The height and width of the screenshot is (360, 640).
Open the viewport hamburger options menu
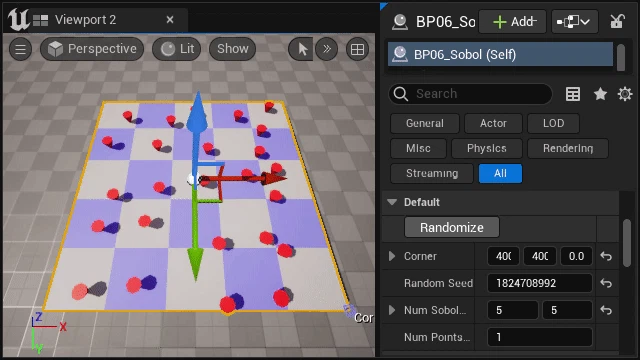point(20,49)
